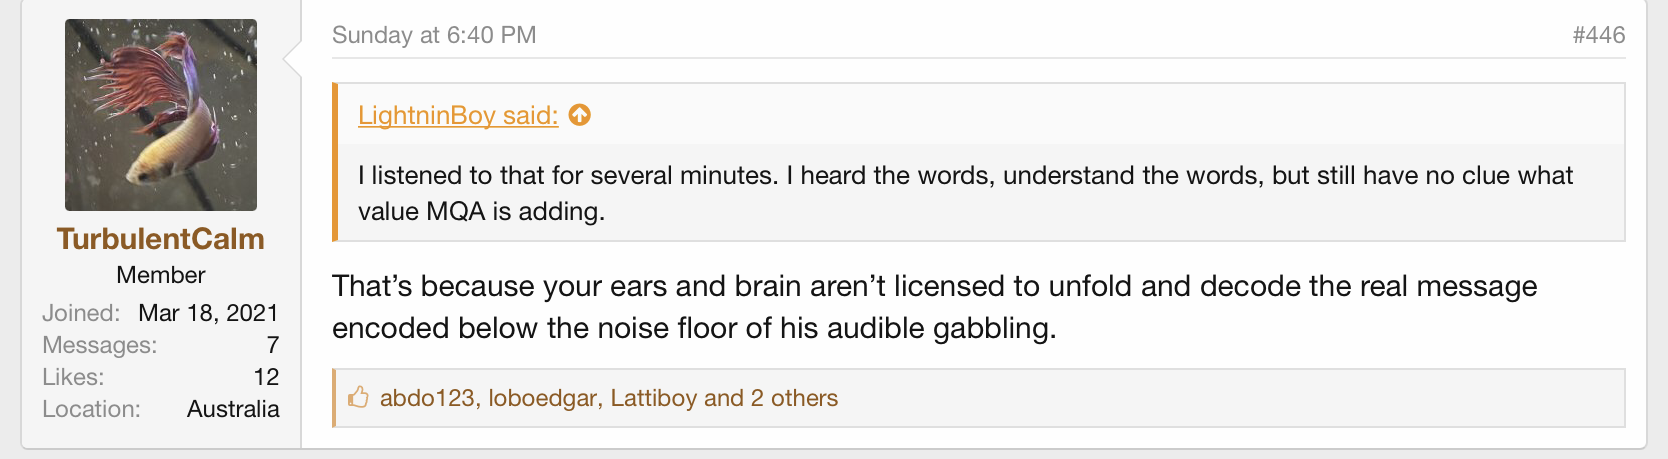Click the Australia location value

coord(233,409)
